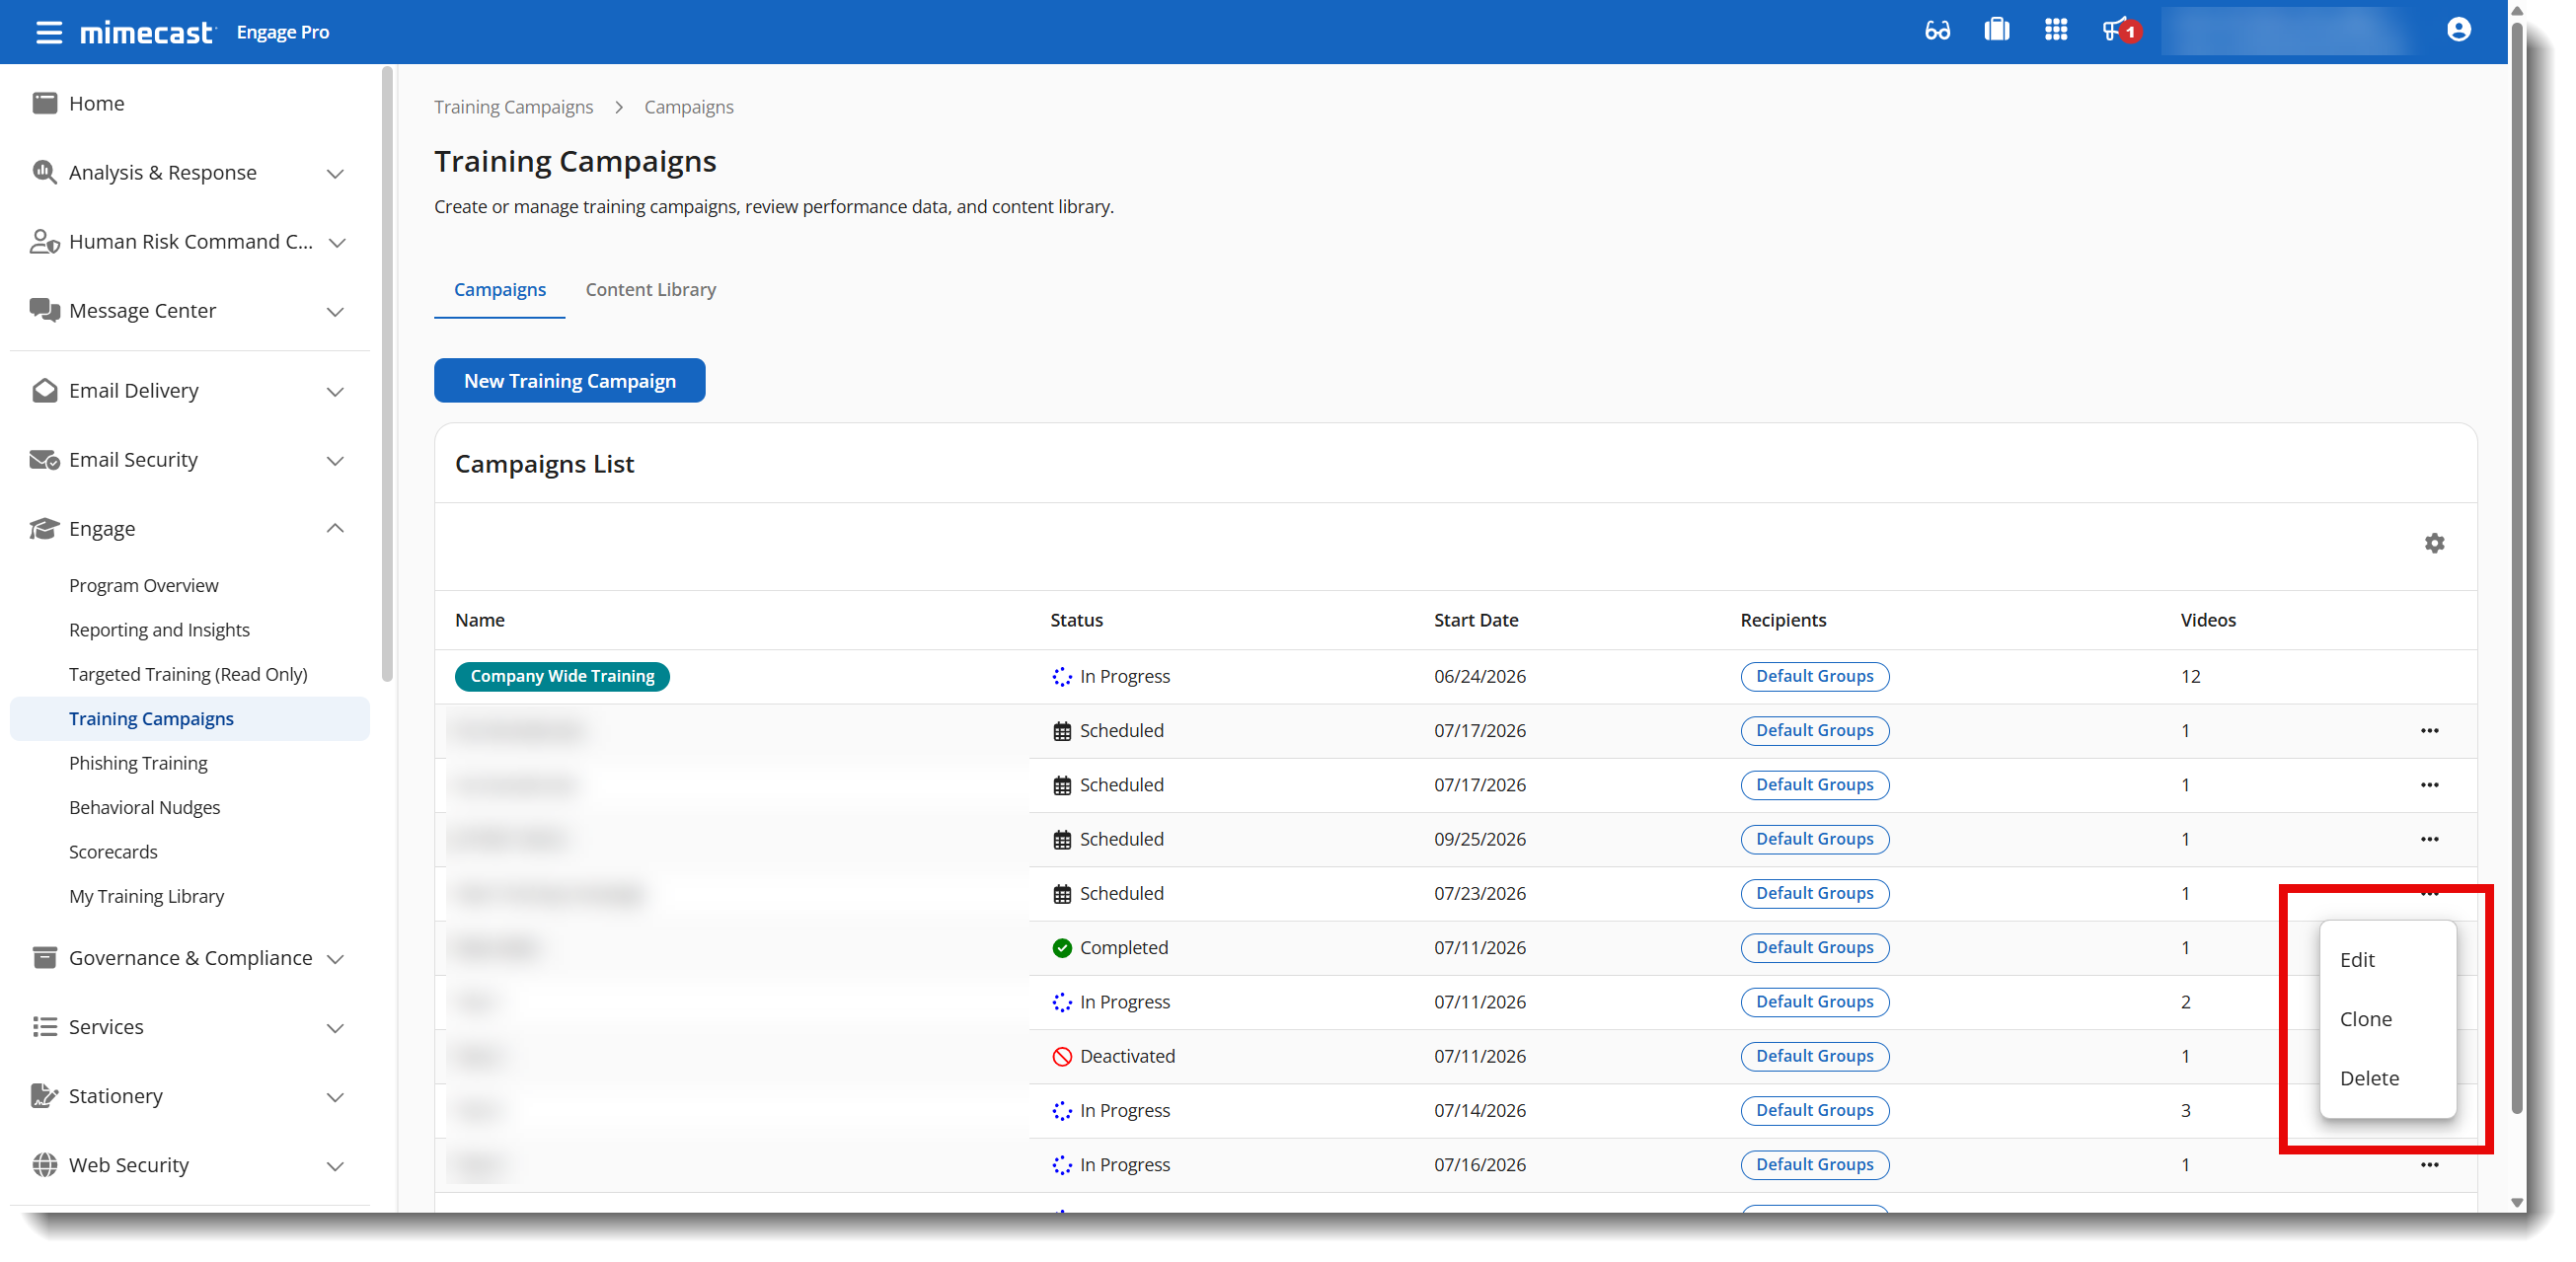Collapse the Engage section
The height and width of the screenshot is (1262, 2576).
point(335,528)
